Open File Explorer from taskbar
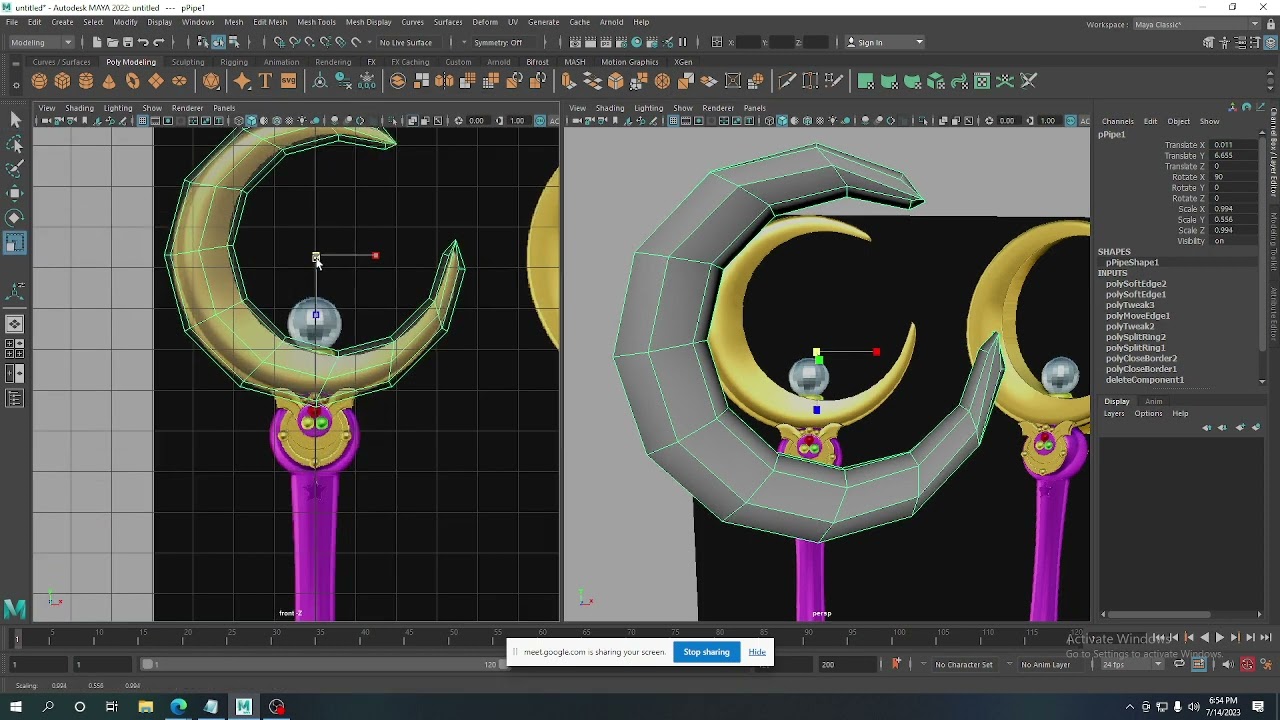1280x720 pixels. tap(145, 707)
